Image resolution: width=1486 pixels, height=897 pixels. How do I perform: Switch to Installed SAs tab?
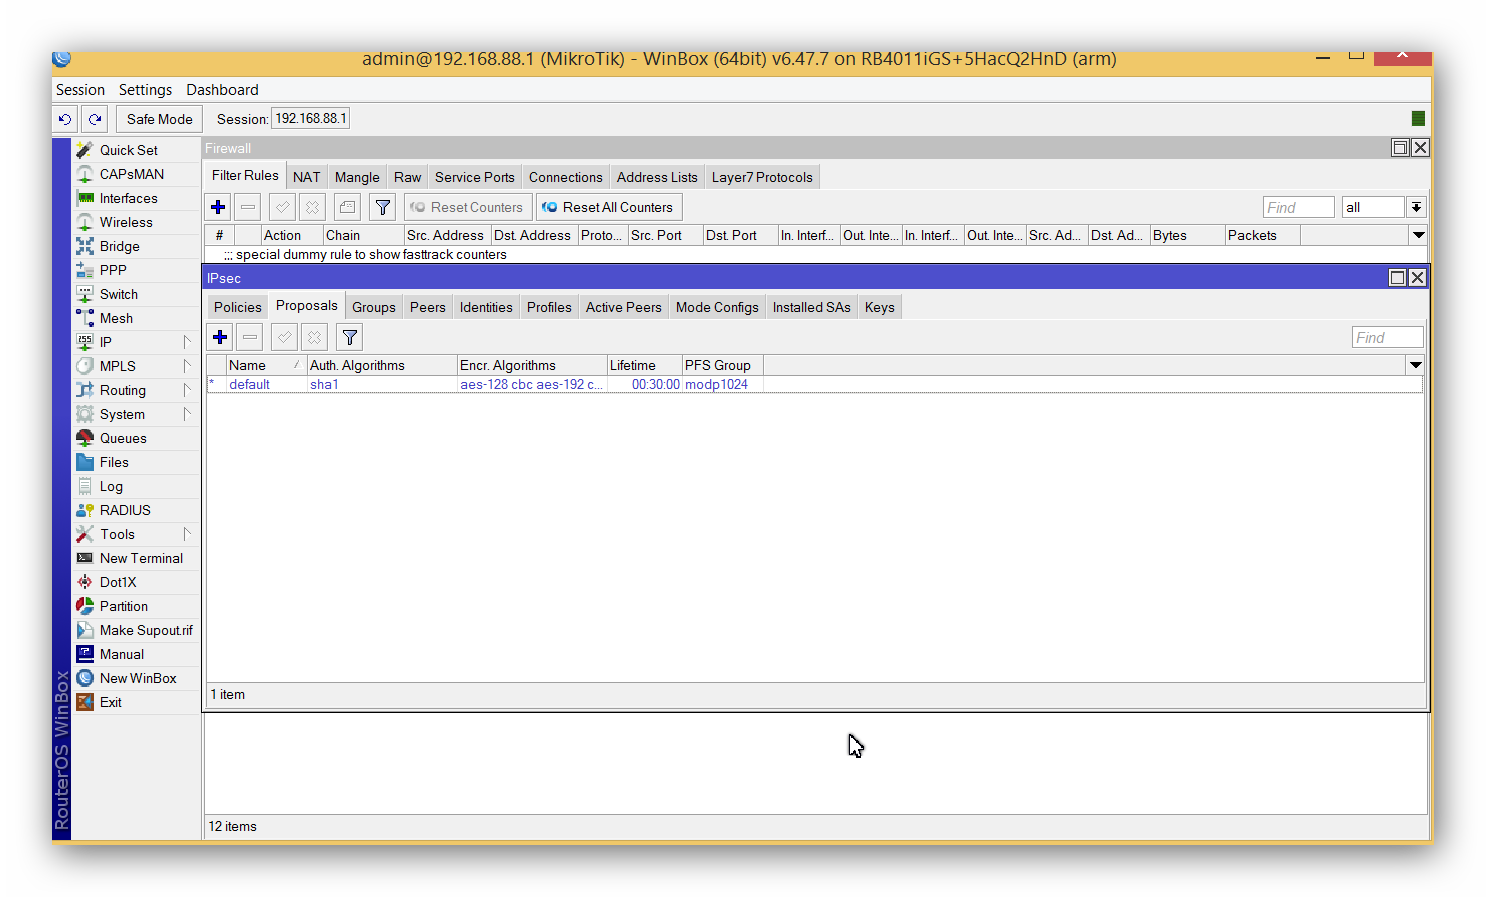811,307
